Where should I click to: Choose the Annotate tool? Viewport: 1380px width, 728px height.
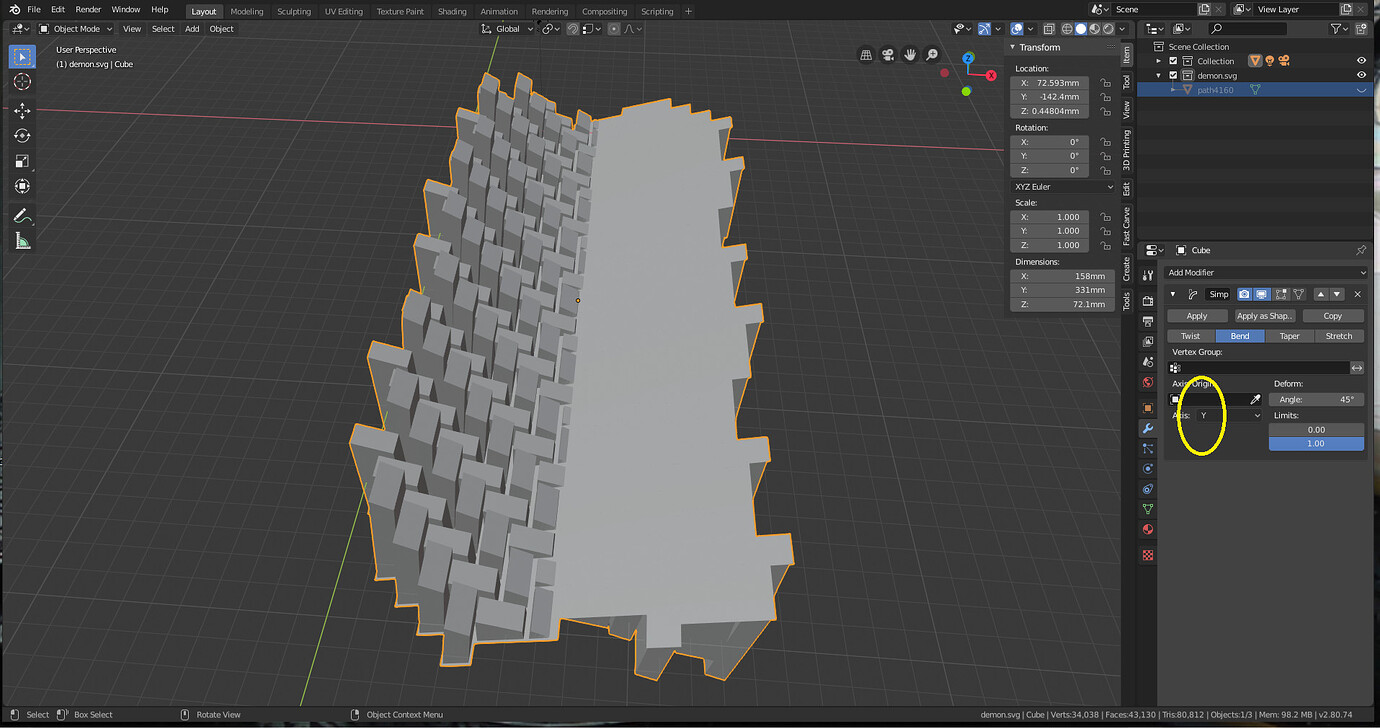click(22, 216)
